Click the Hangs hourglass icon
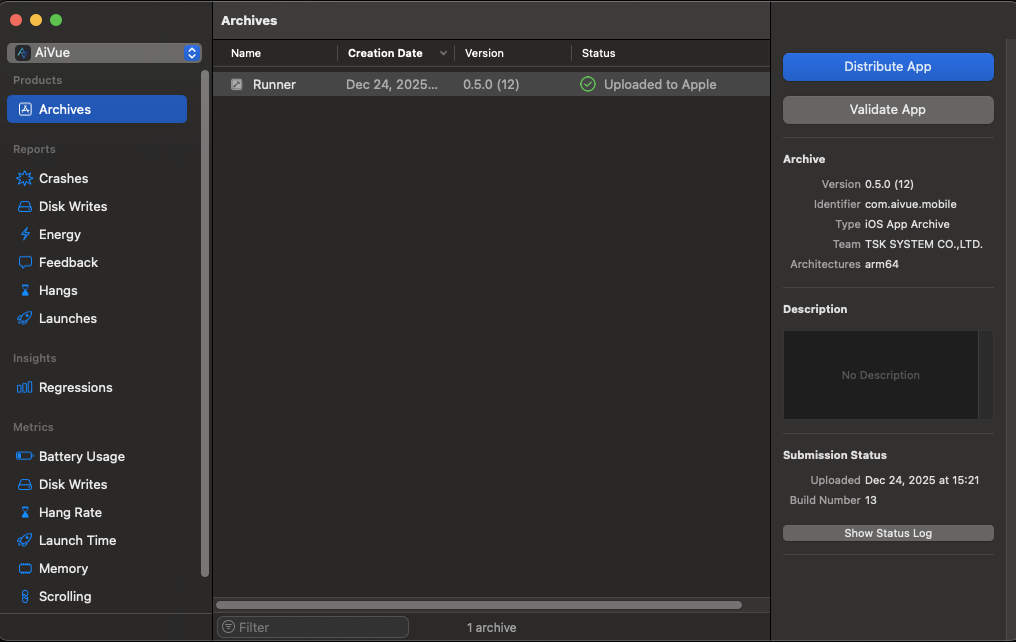The image size is (1016, 642). point(25,290)
